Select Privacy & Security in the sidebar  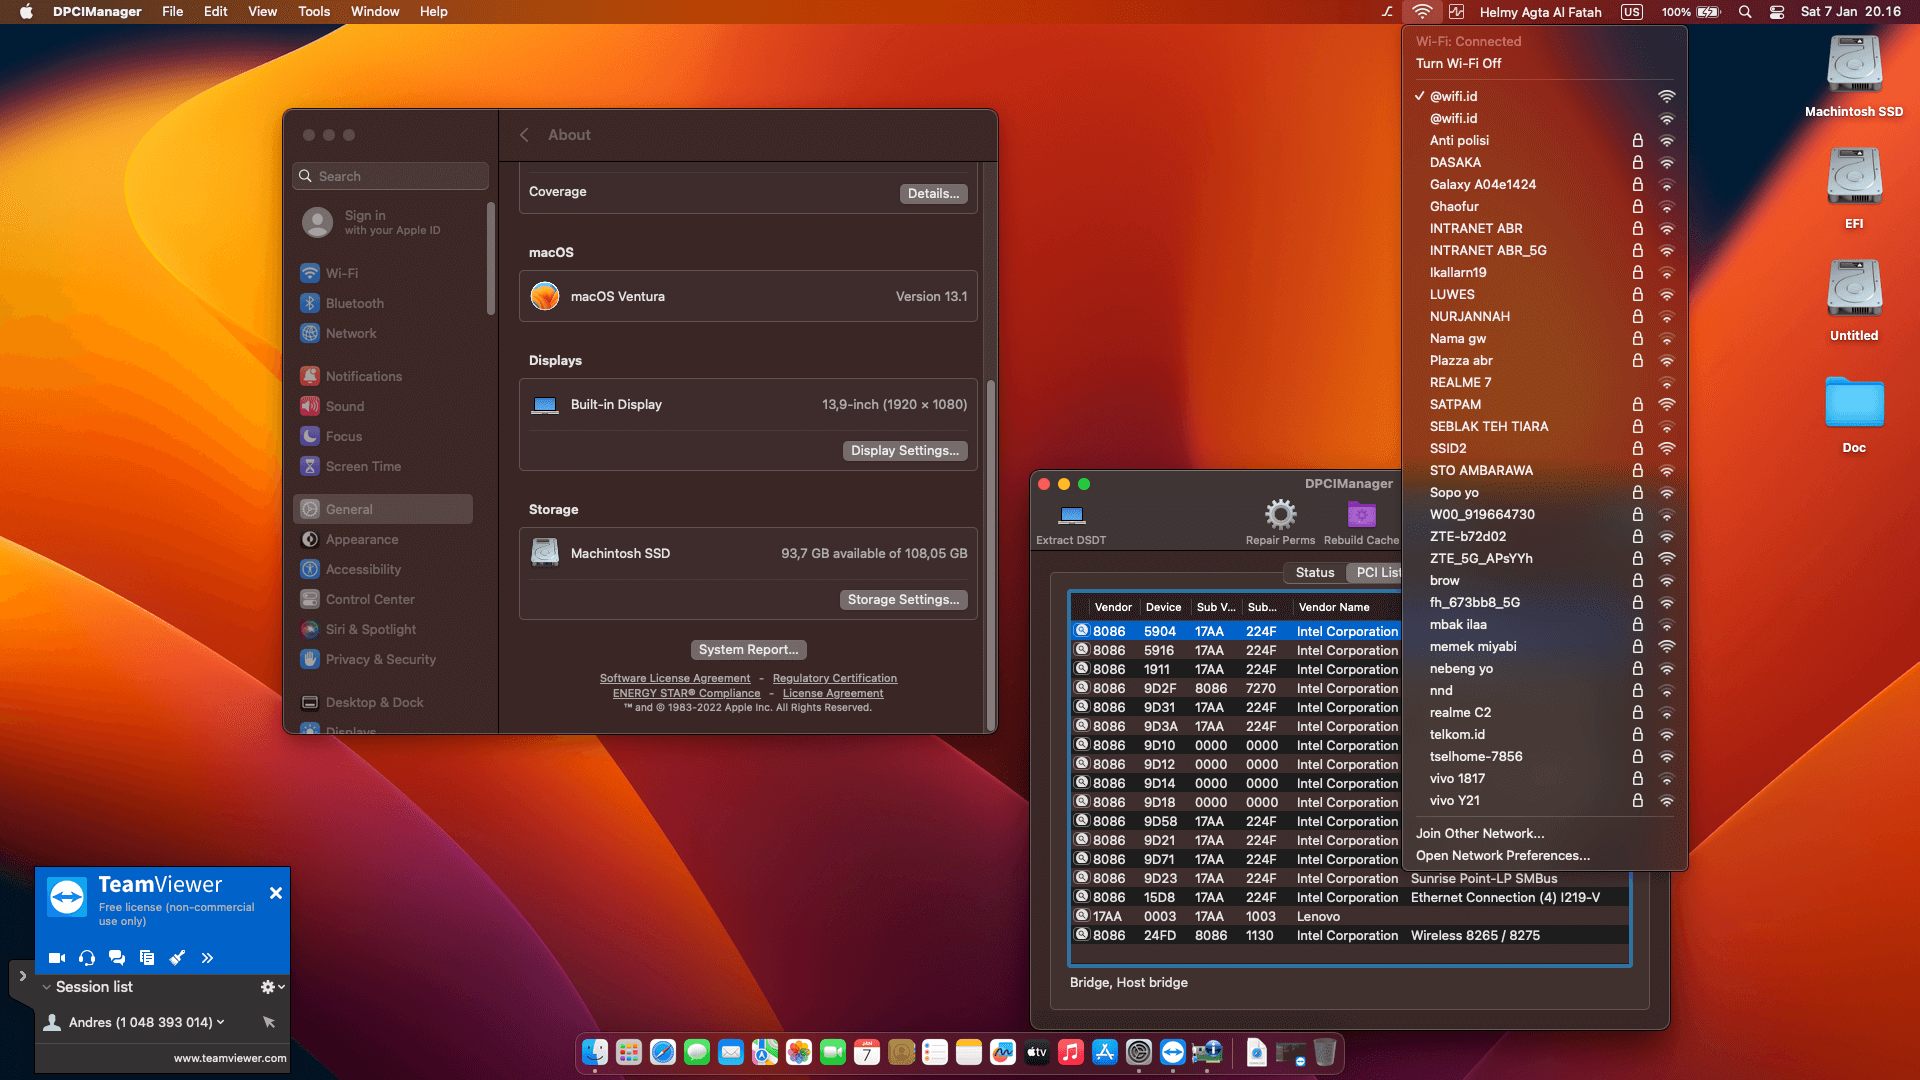tap(380, 659)
